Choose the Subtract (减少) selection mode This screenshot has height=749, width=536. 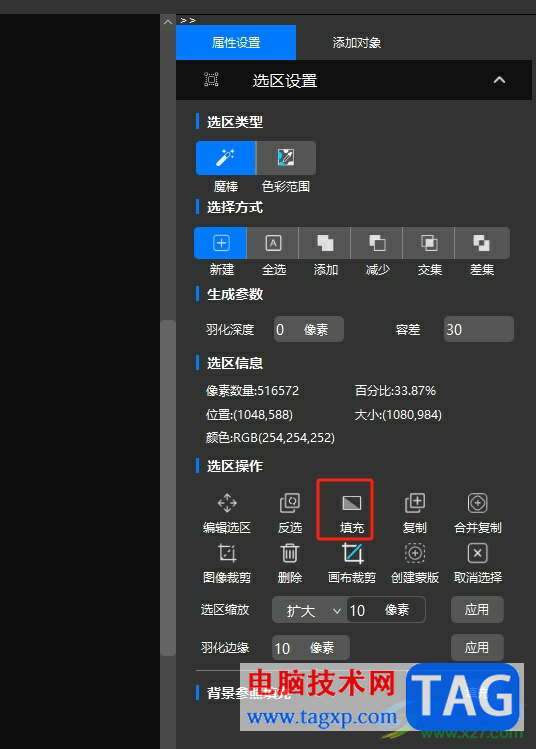pos(377,243)
